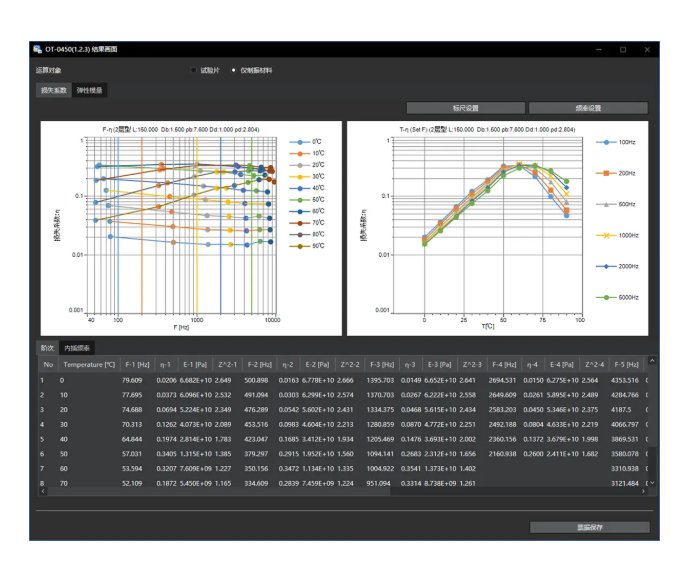The image size is (680, 569).
Task: Select the 试验片 radio button
Action: 193,71
